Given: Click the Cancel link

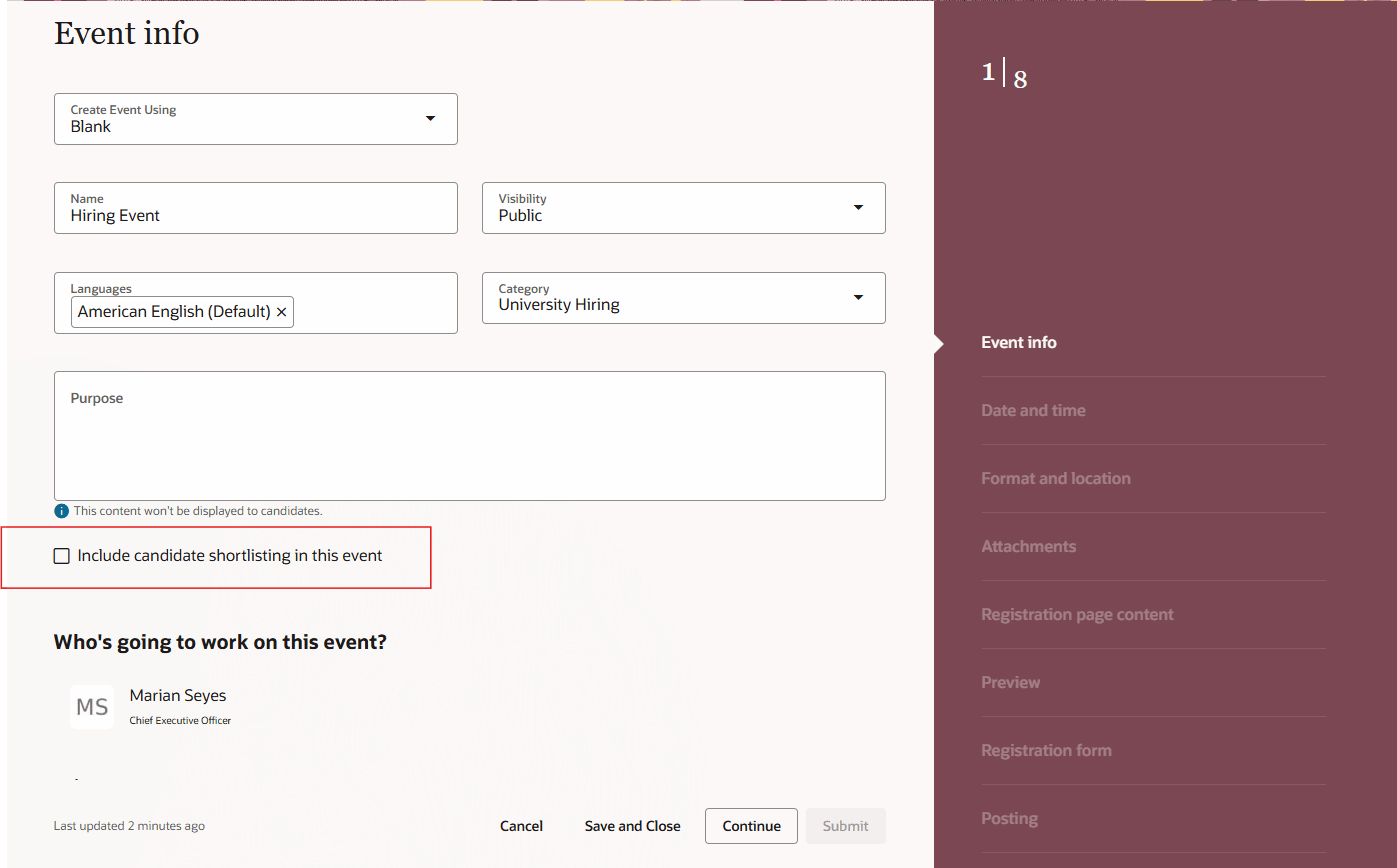Looking at the screenshot, I should (521, 825).
